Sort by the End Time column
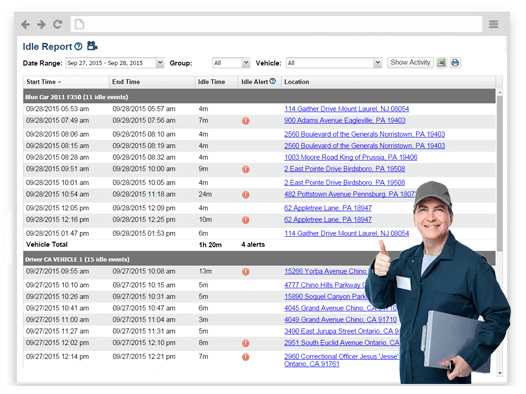 [x=152, y=82]
